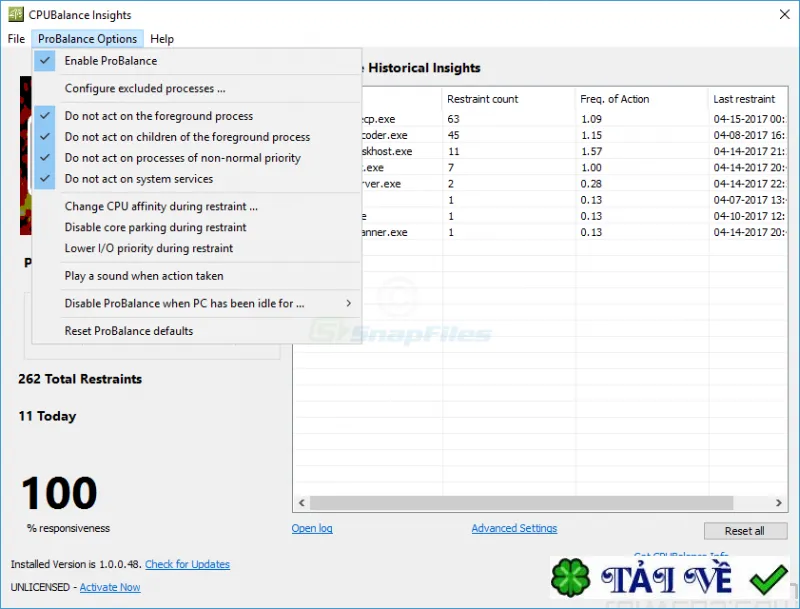Viewport: 800px width, 609px height.
Task: Open the log via Open log link
Action: click(x=312, y=528)
